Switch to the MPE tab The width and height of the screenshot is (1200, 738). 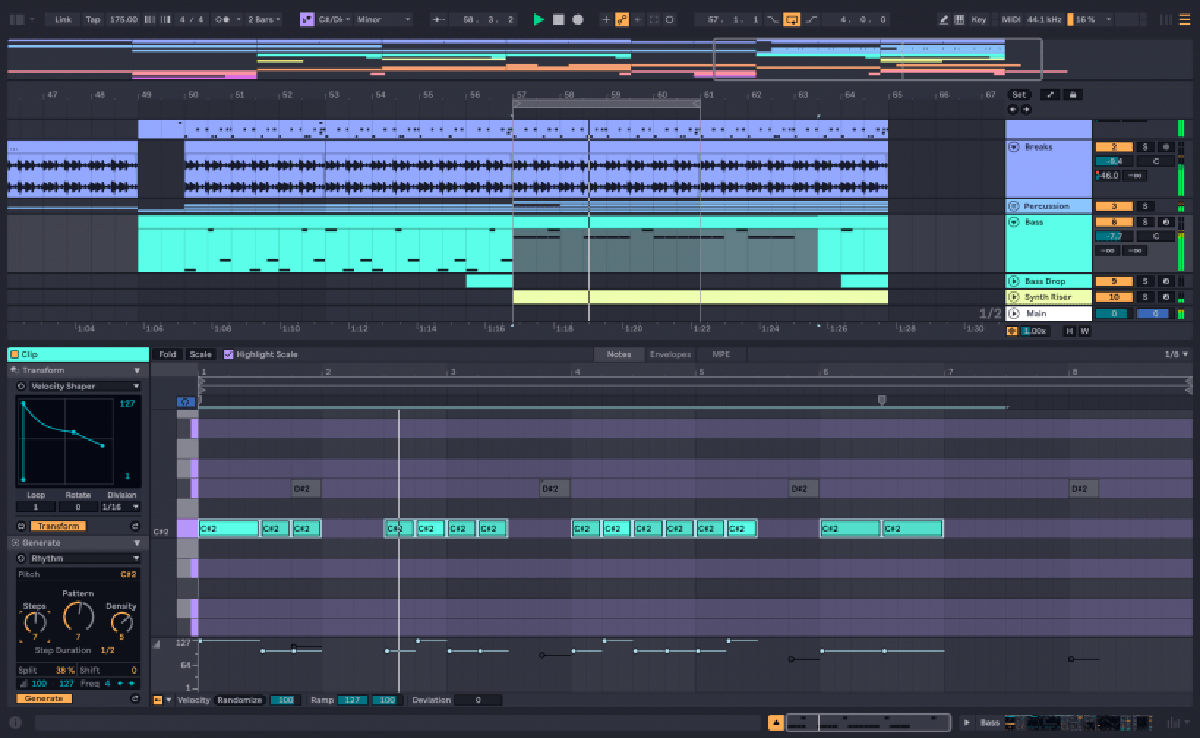pos(720,354)
